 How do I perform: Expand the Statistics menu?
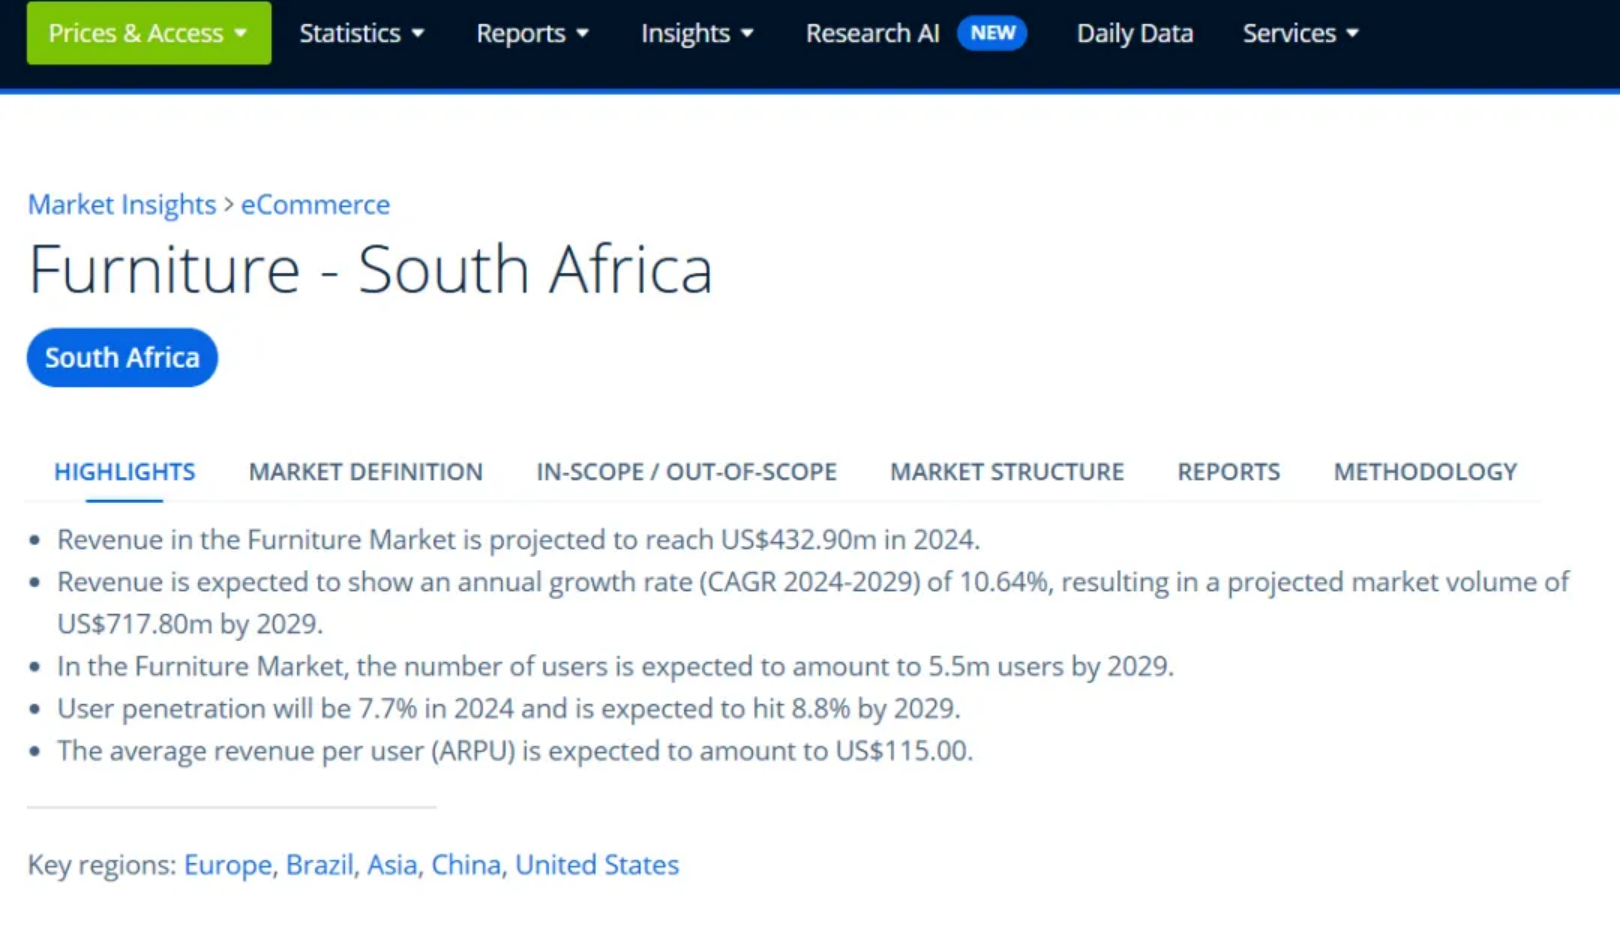coord(361,33)
